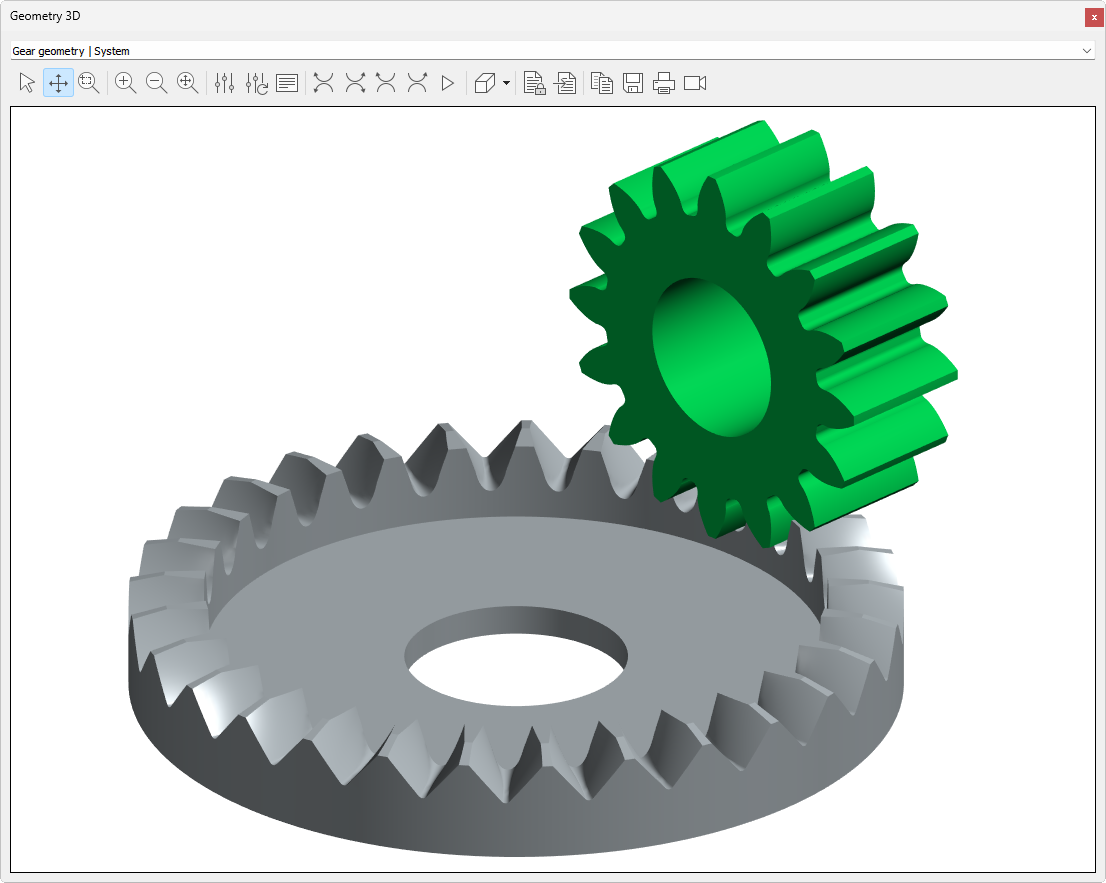1106x883 pixels.
Task: Activate zoom window selection tool
Action: coord(89,83)
